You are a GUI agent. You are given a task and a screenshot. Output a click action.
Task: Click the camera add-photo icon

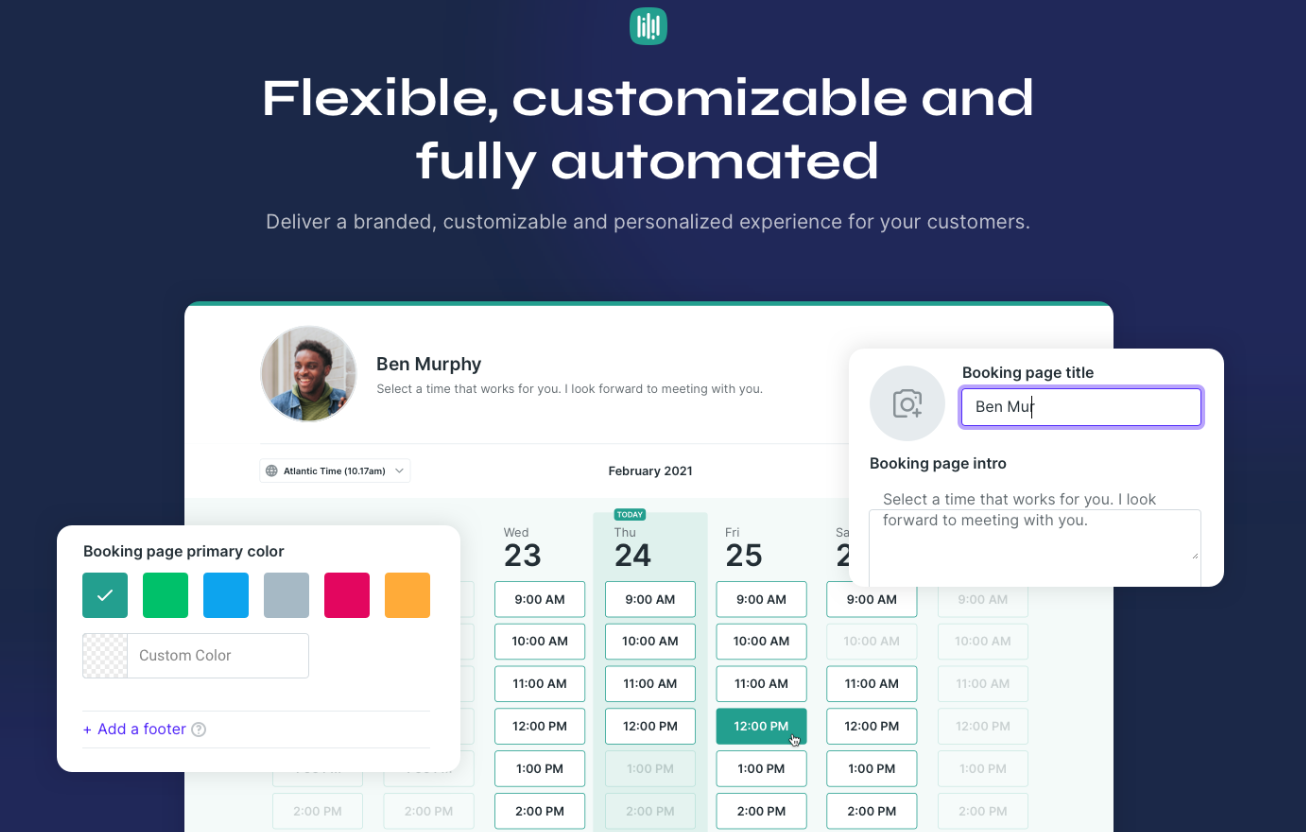coord(907,404)
